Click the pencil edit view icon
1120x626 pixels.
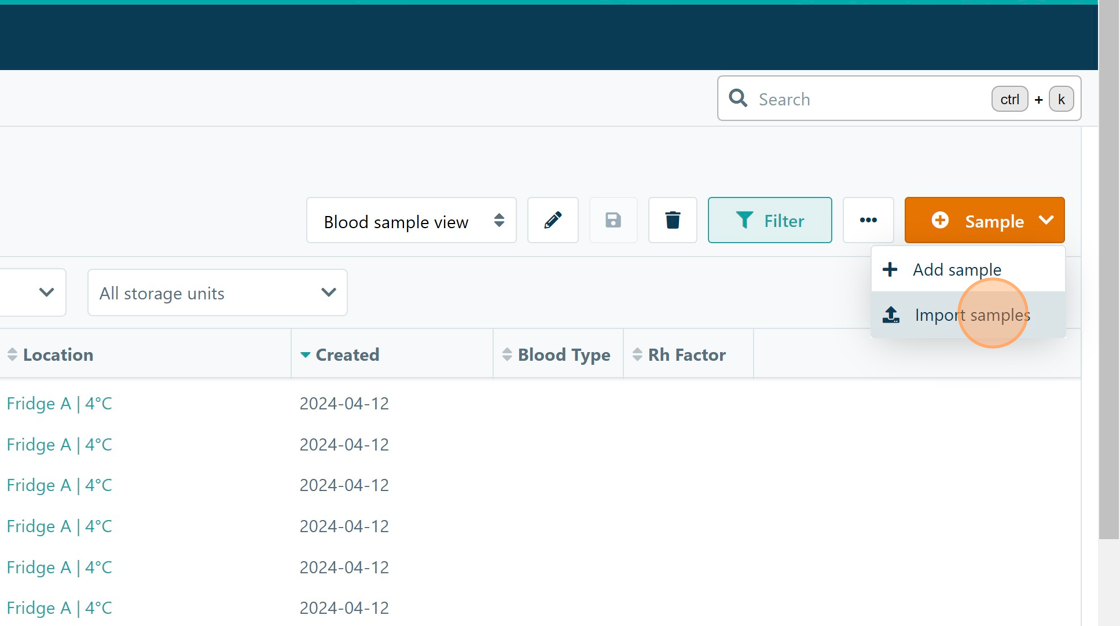point(552,220)
